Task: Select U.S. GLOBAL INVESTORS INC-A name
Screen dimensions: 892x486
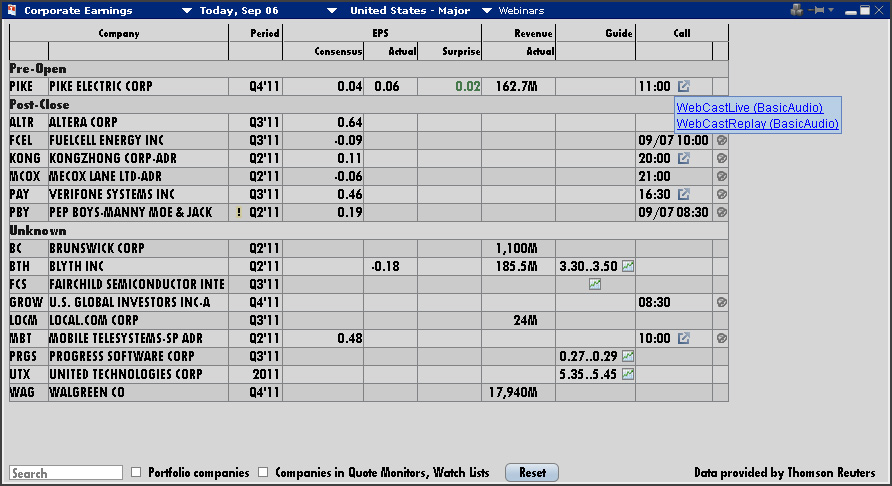Action: point(130,302)
